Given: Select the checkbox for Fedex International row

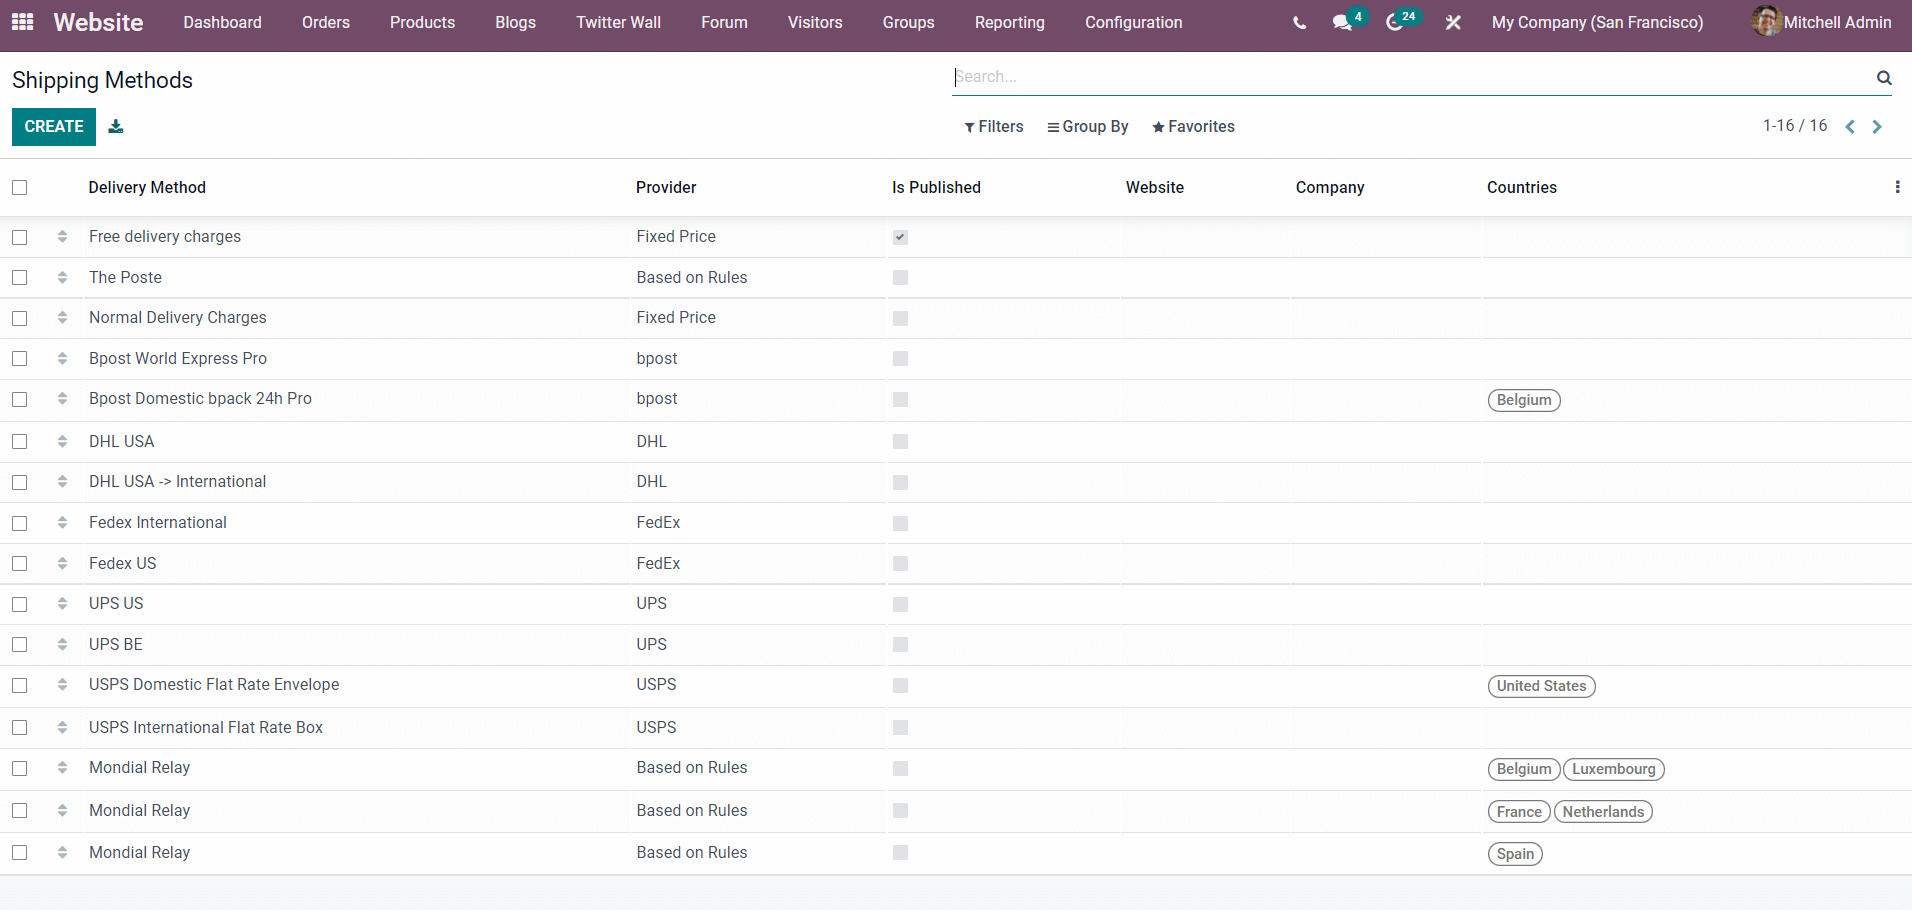Looking at the screenshot, I should pyautogui.click(x=20, y=523).
